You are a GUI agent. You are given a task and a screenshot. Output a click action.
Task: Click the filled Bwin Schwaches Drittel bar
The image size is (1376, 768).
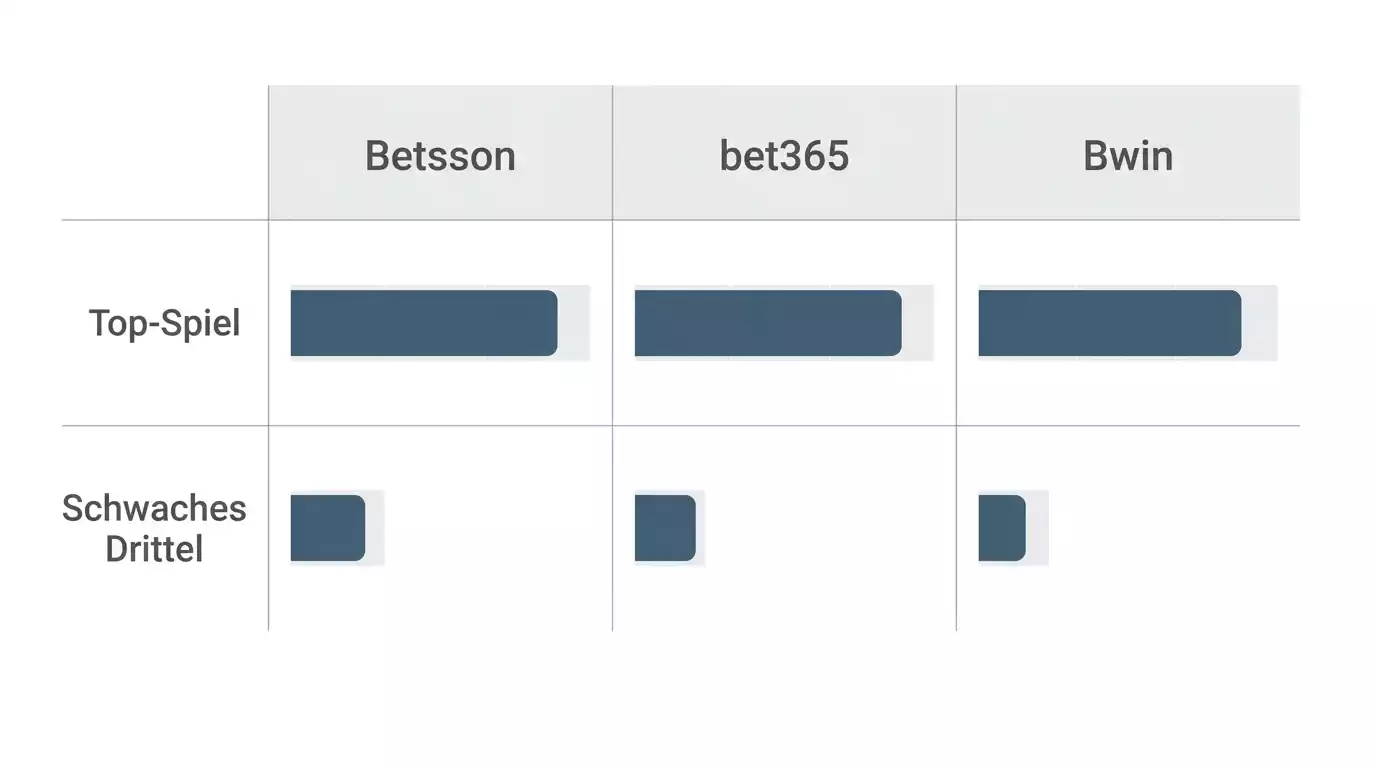click(x=1002, y=528)
